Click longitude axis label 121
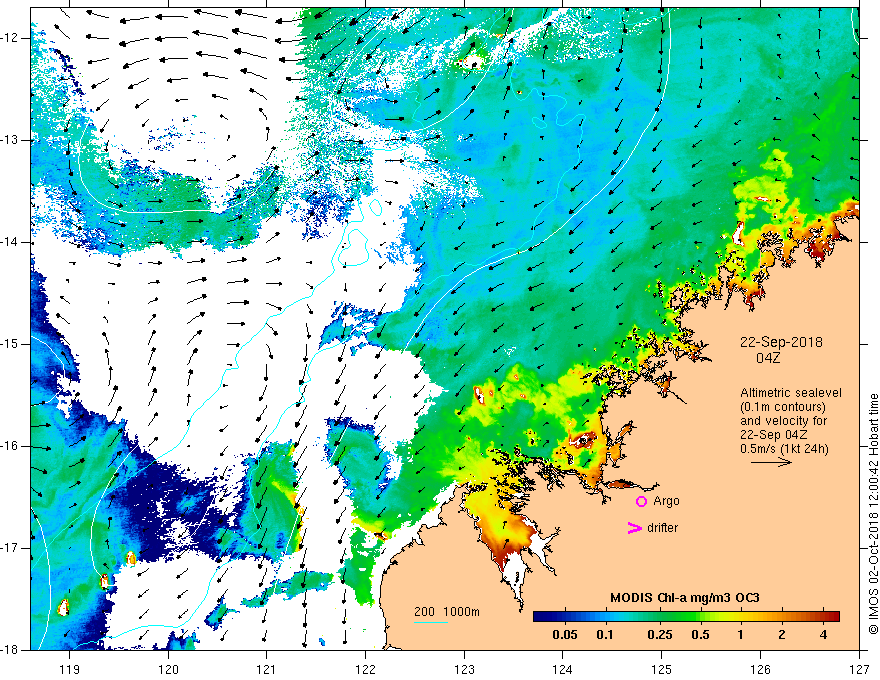 pyautogui.click(x=267, y=669)
